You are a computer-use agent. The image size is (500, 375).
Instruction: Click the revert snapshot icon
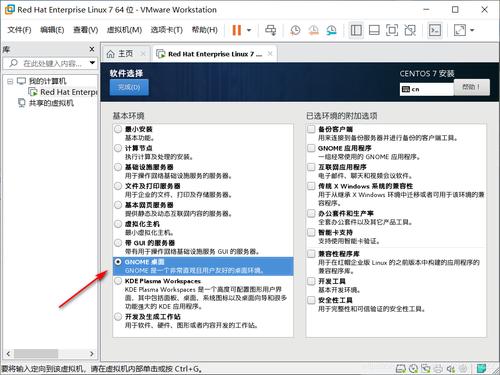click(313, 30)
